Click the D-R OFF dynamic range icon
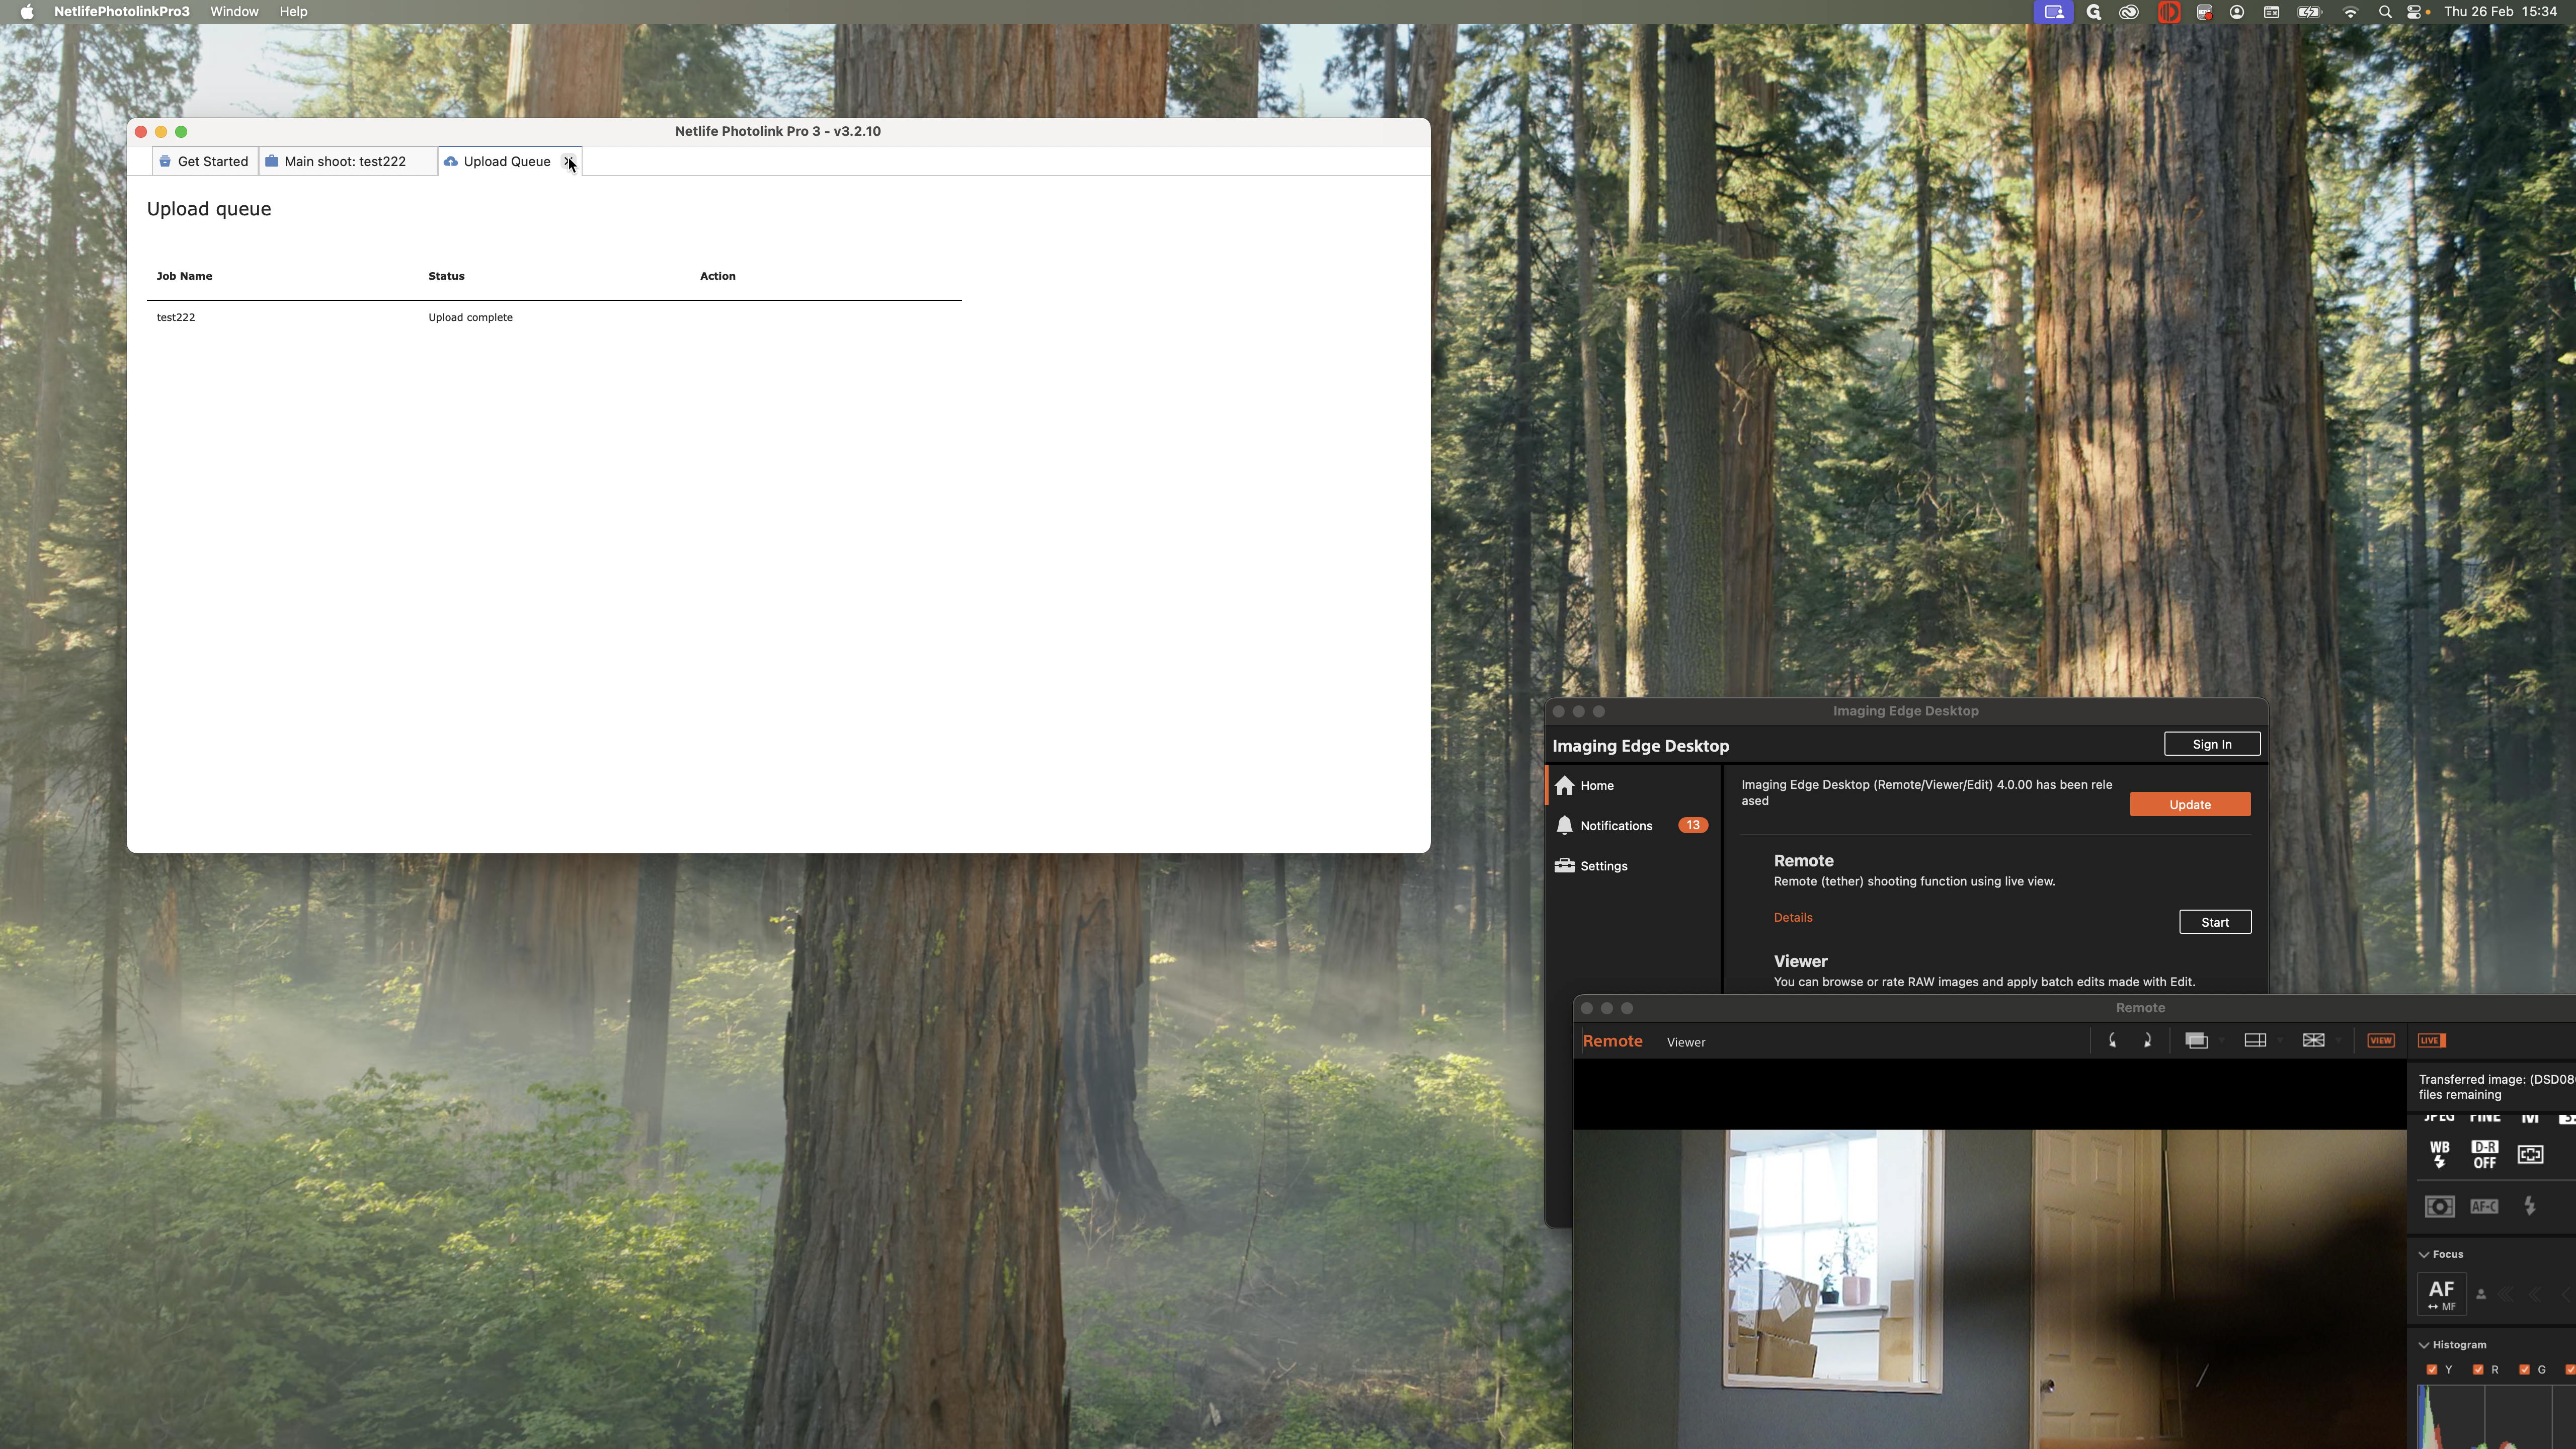 pos(2484,1154)
